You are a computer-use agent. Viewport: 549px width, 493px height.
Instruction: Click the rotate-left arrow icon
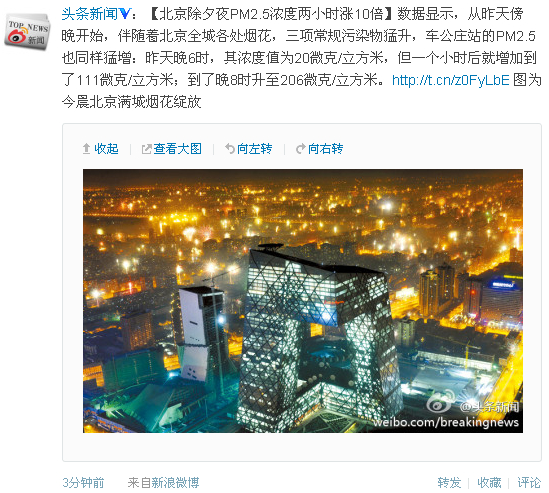[x=230, y=149]
